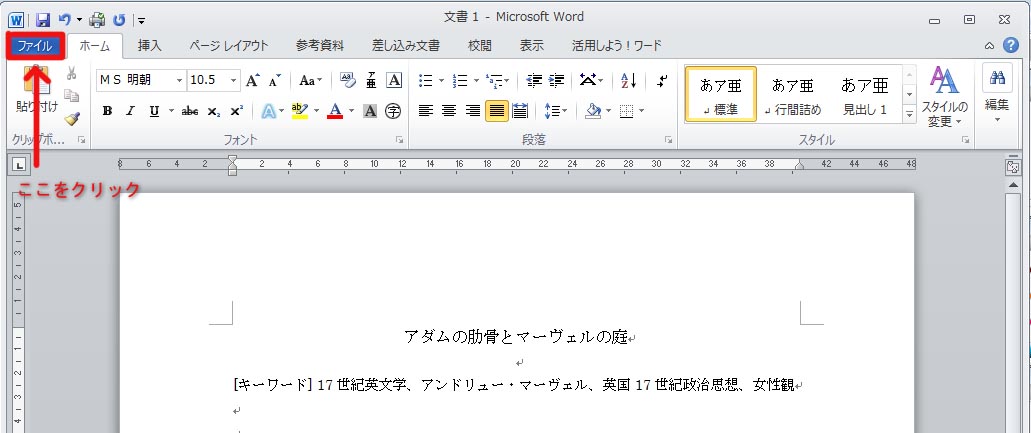The image size is (1031, 433).
Task: Apply the 見出し 1 style
Action: coord(865,94)
